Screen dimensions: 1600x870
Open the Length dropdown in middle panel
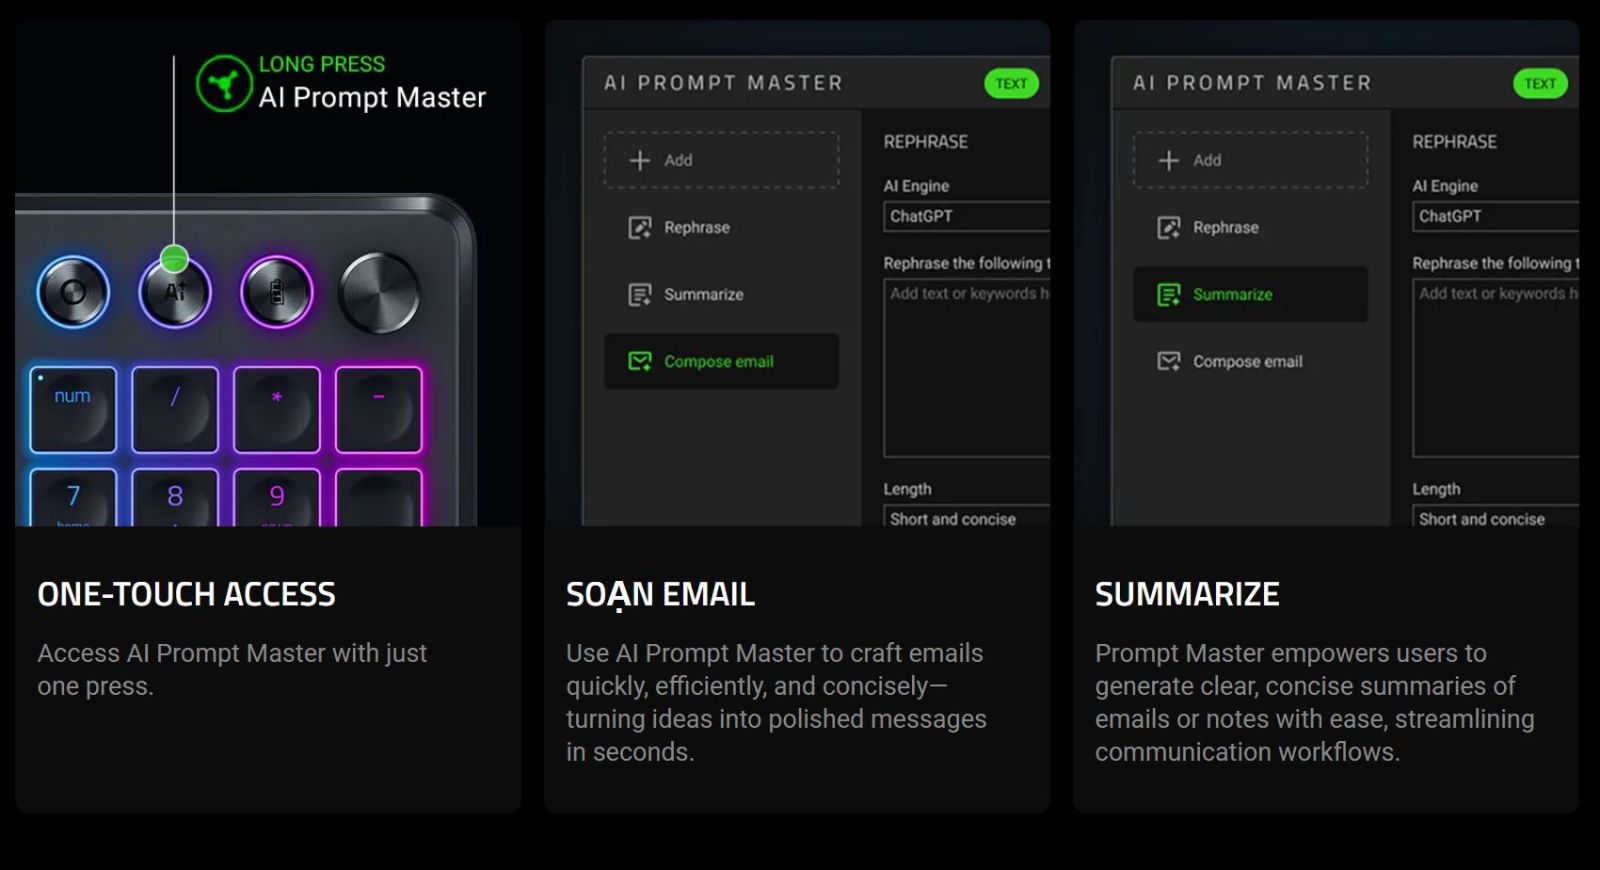pos(966,519)
